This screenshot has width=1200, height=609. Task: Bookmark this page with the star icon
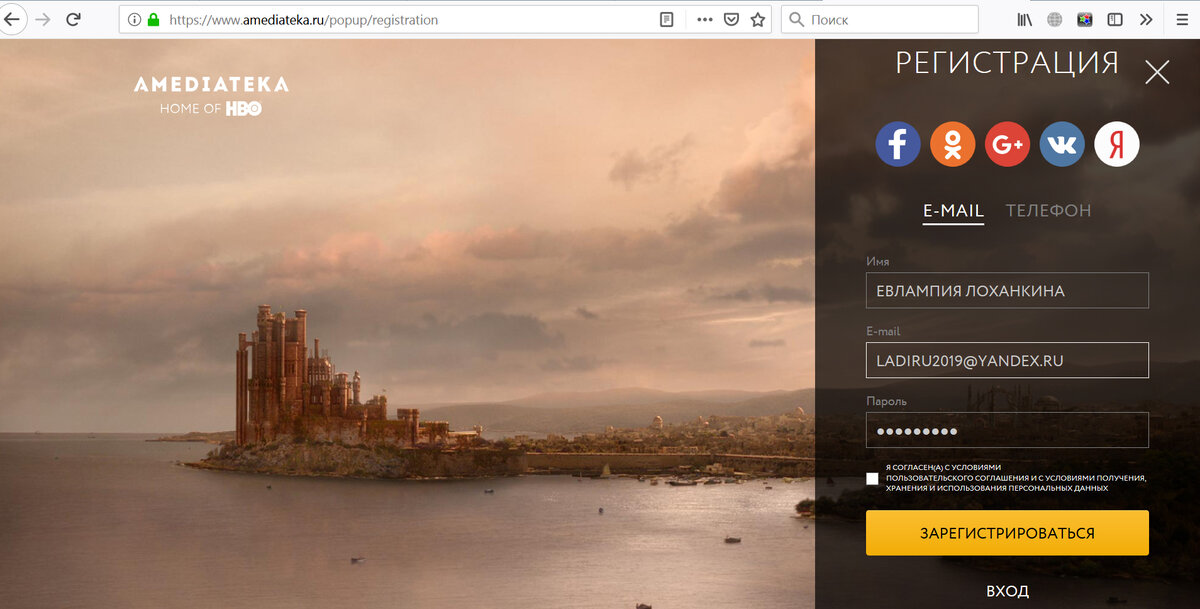pyautogui.click(x=758, y=19)
